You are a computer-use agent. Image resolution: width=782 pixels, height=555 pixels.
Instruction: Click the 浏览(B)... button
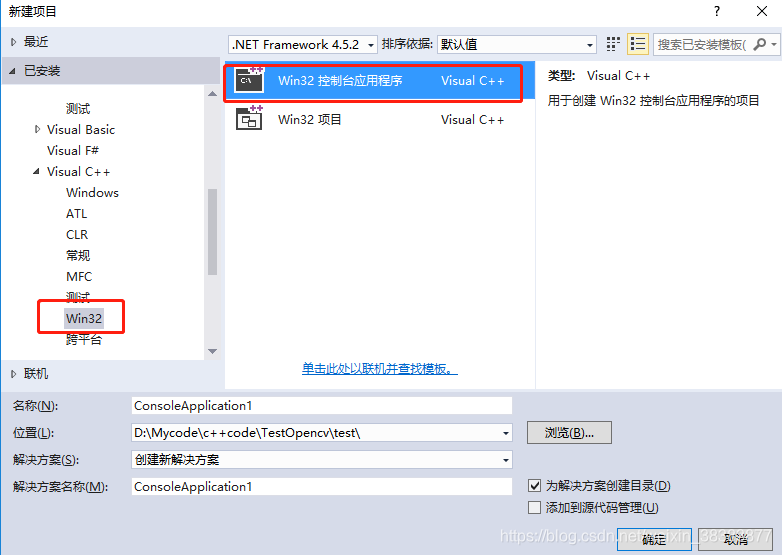[569, 432]
